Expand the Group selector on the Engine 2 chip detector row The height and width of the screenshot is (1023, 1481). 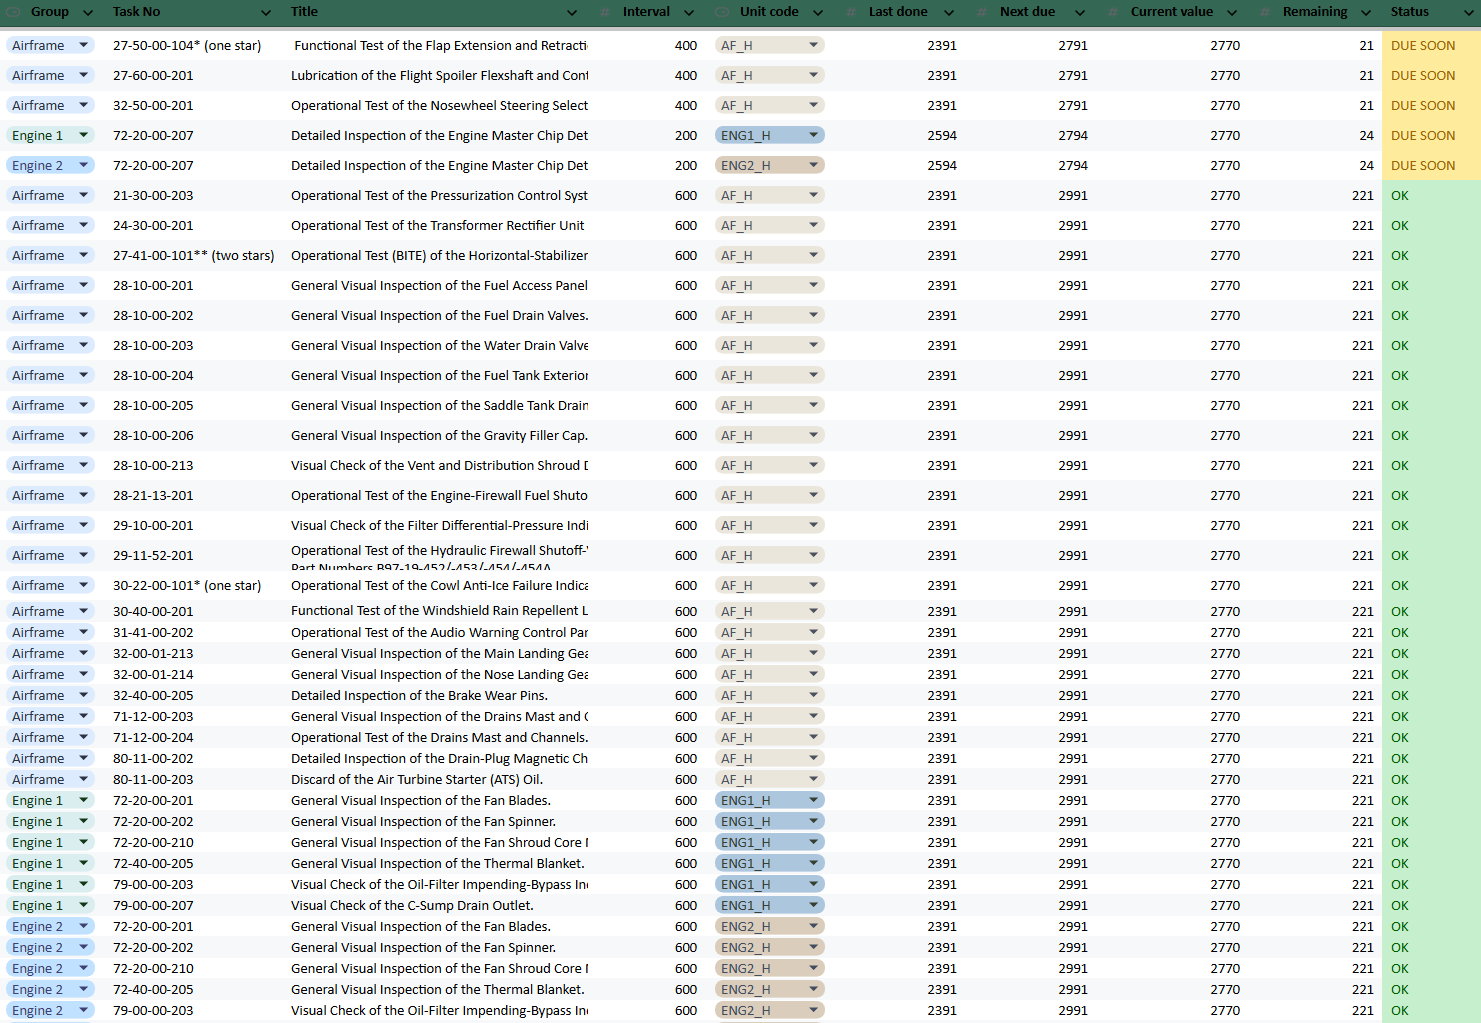click(x=85, y=165)
